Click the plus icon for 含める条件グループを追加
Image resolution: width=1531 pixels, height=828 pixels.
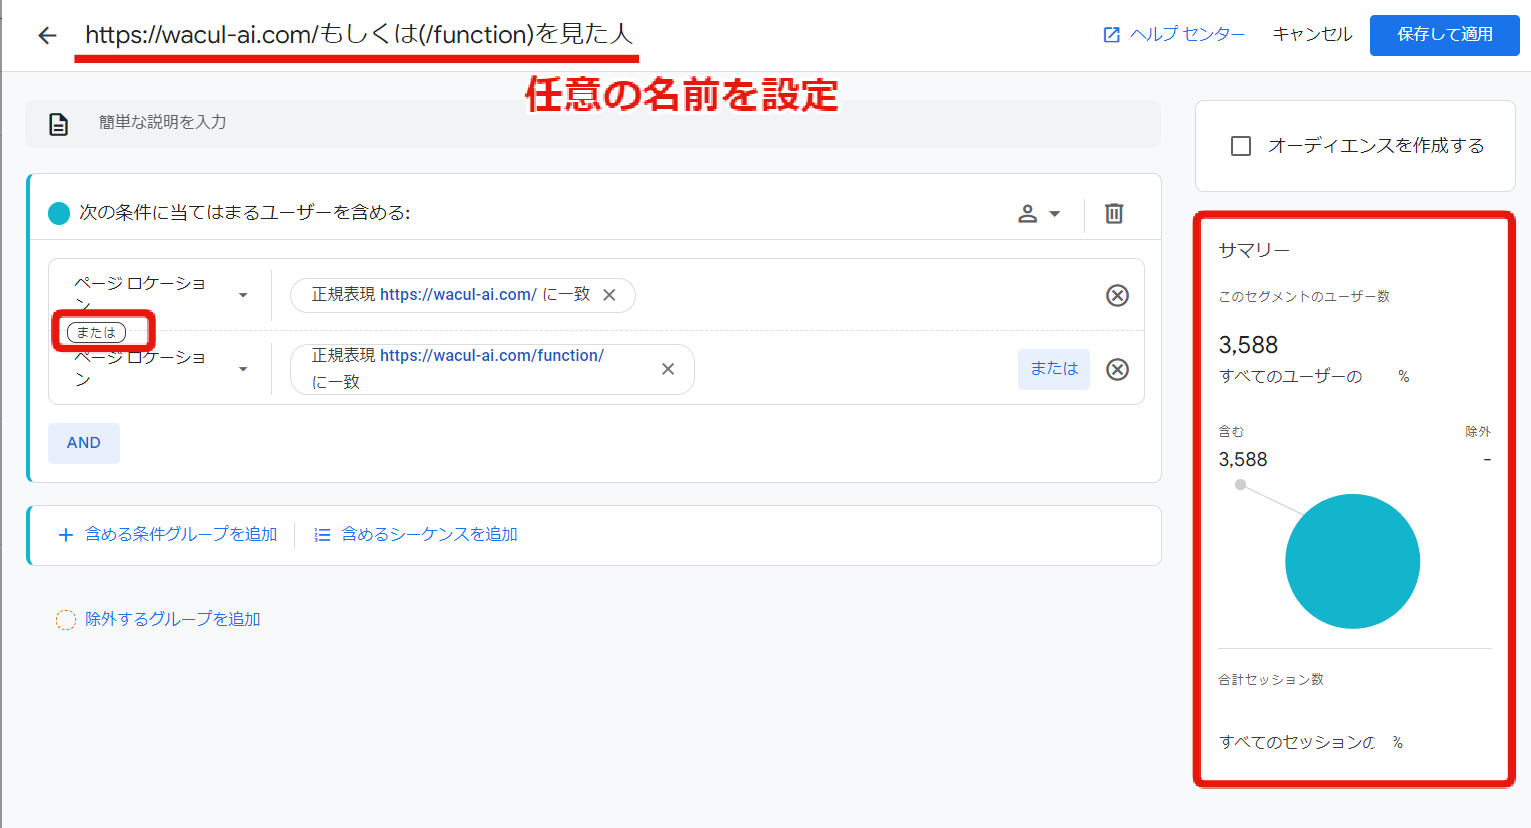point(65,534)
